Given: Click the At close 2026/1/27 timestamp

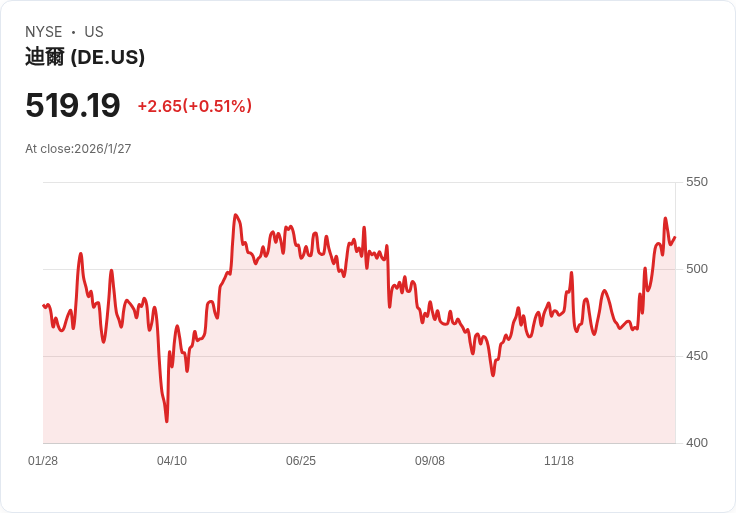Looking at the screenshot, I should pos(78,149).
